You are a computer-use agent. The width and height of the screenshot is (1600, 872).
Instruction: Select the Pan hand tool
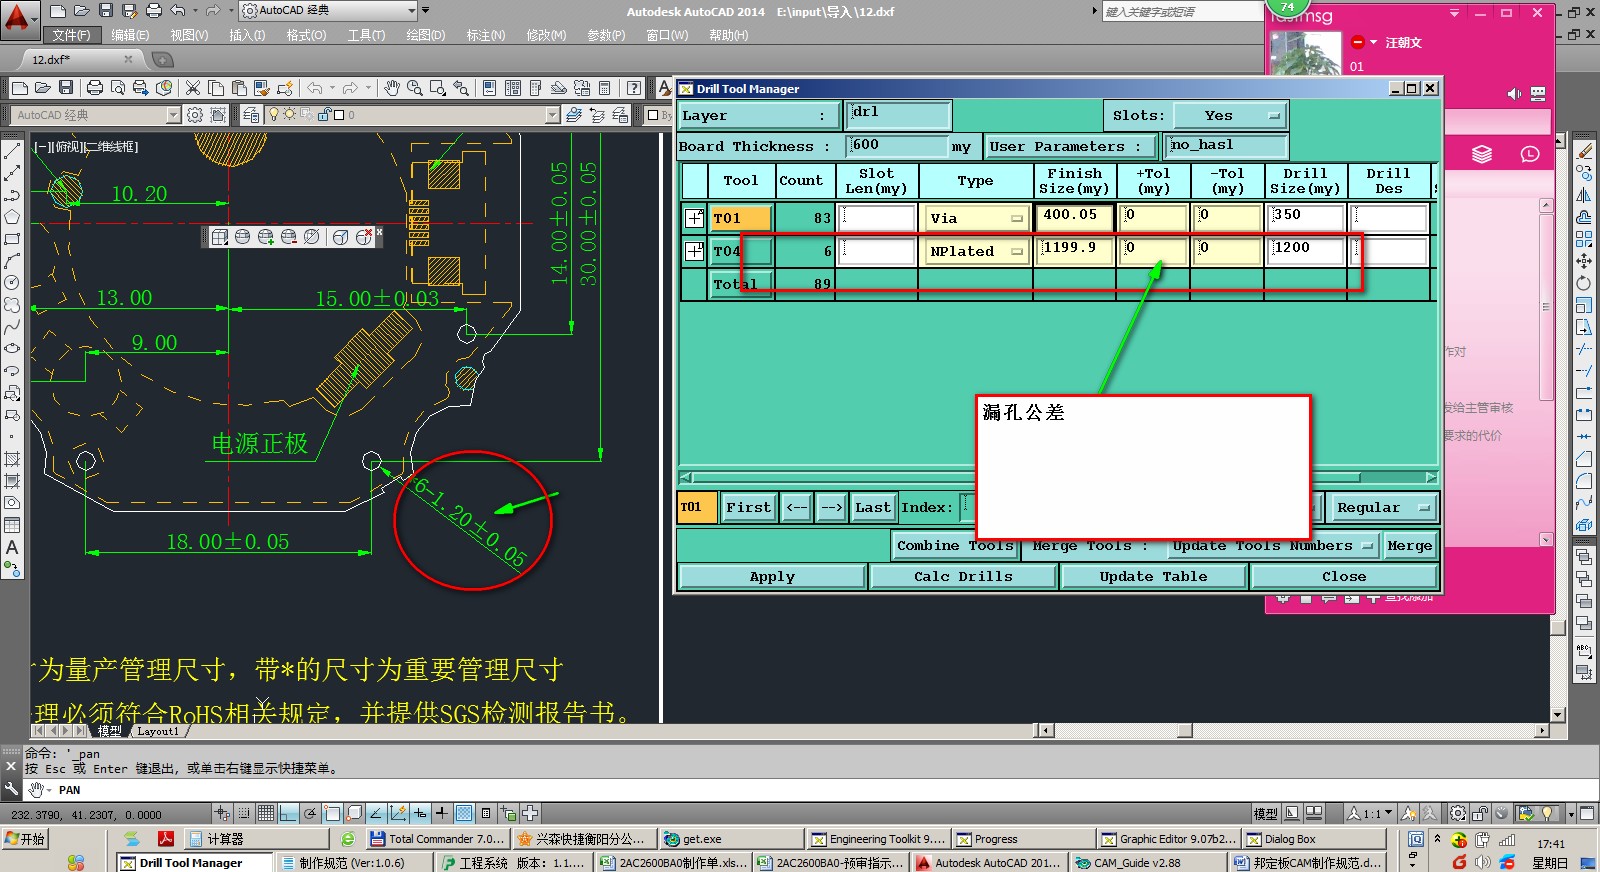click(x=392, y=88)
